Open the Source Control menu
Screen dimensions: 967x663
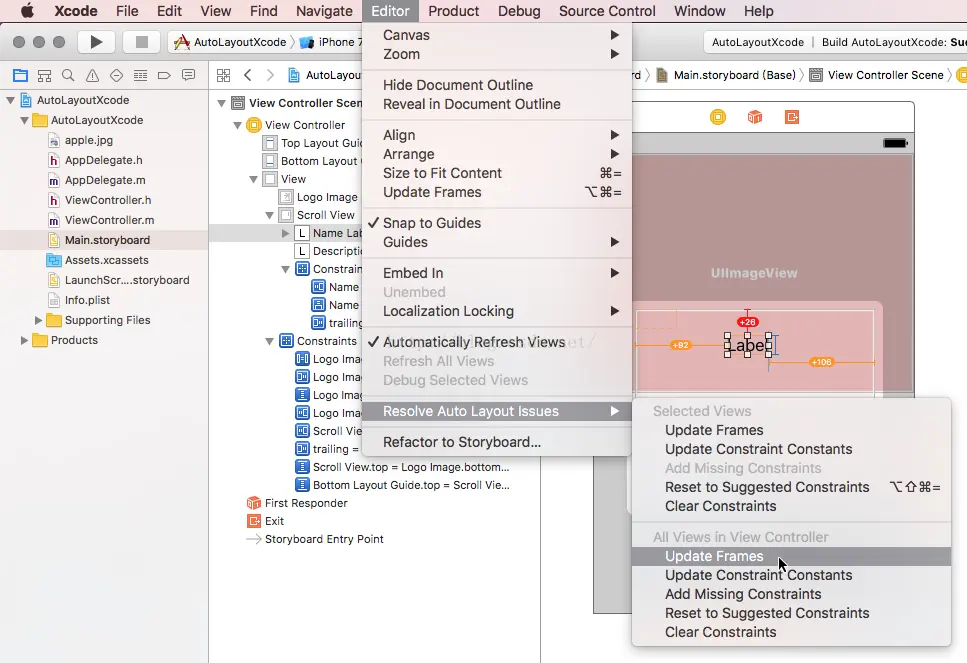tap(607, 11)
